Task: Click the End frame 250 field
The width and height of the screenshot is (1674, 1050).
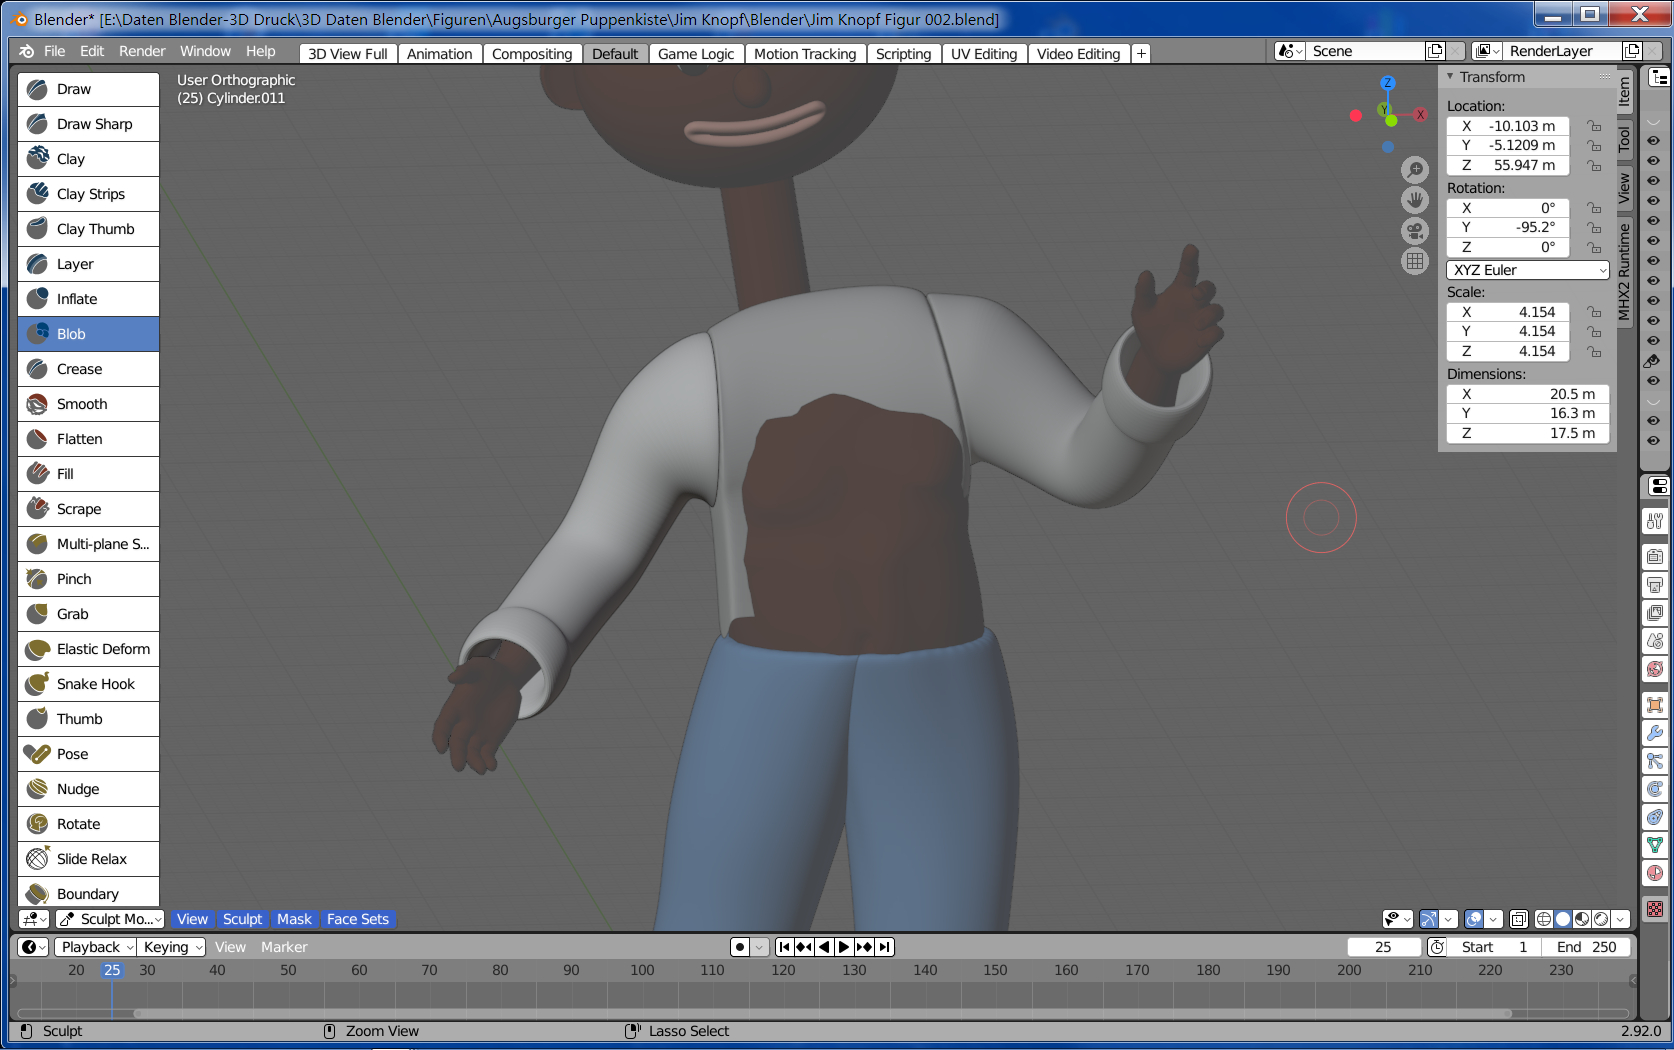Action: tap(1586, 947)
